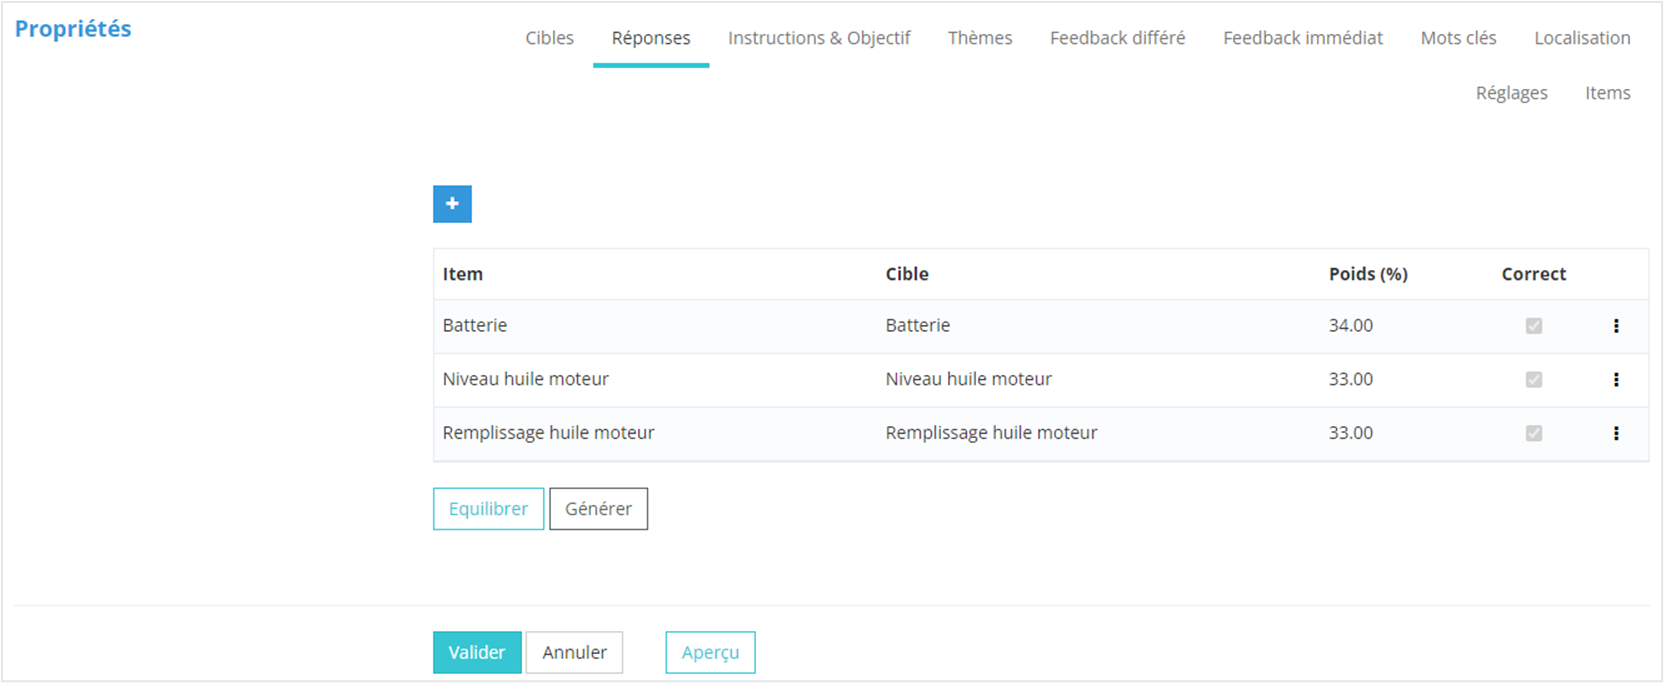Click the 34.00 weight value for Batterie
Viewport: 1664px width, 683px height.
click(x=1350, y=326)
